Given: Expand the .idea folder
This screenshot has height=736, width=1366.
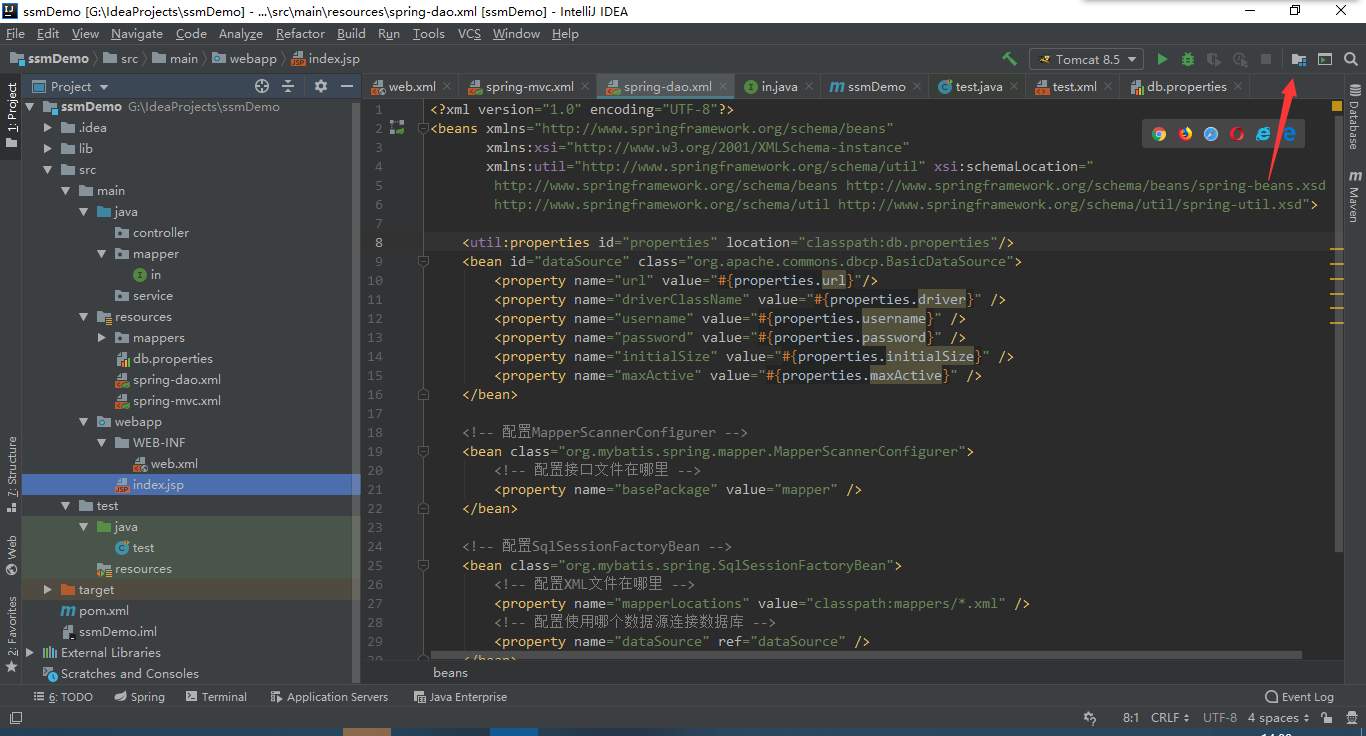Looking at the screenshot, I should pyautogui.click(x=48, y=128).
